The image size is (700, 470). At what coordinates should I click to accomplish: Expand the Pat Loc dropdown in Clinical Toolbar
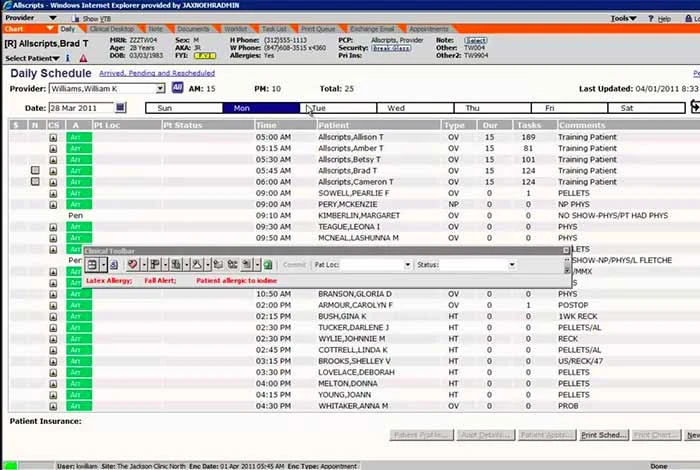(x=407, y=265)
